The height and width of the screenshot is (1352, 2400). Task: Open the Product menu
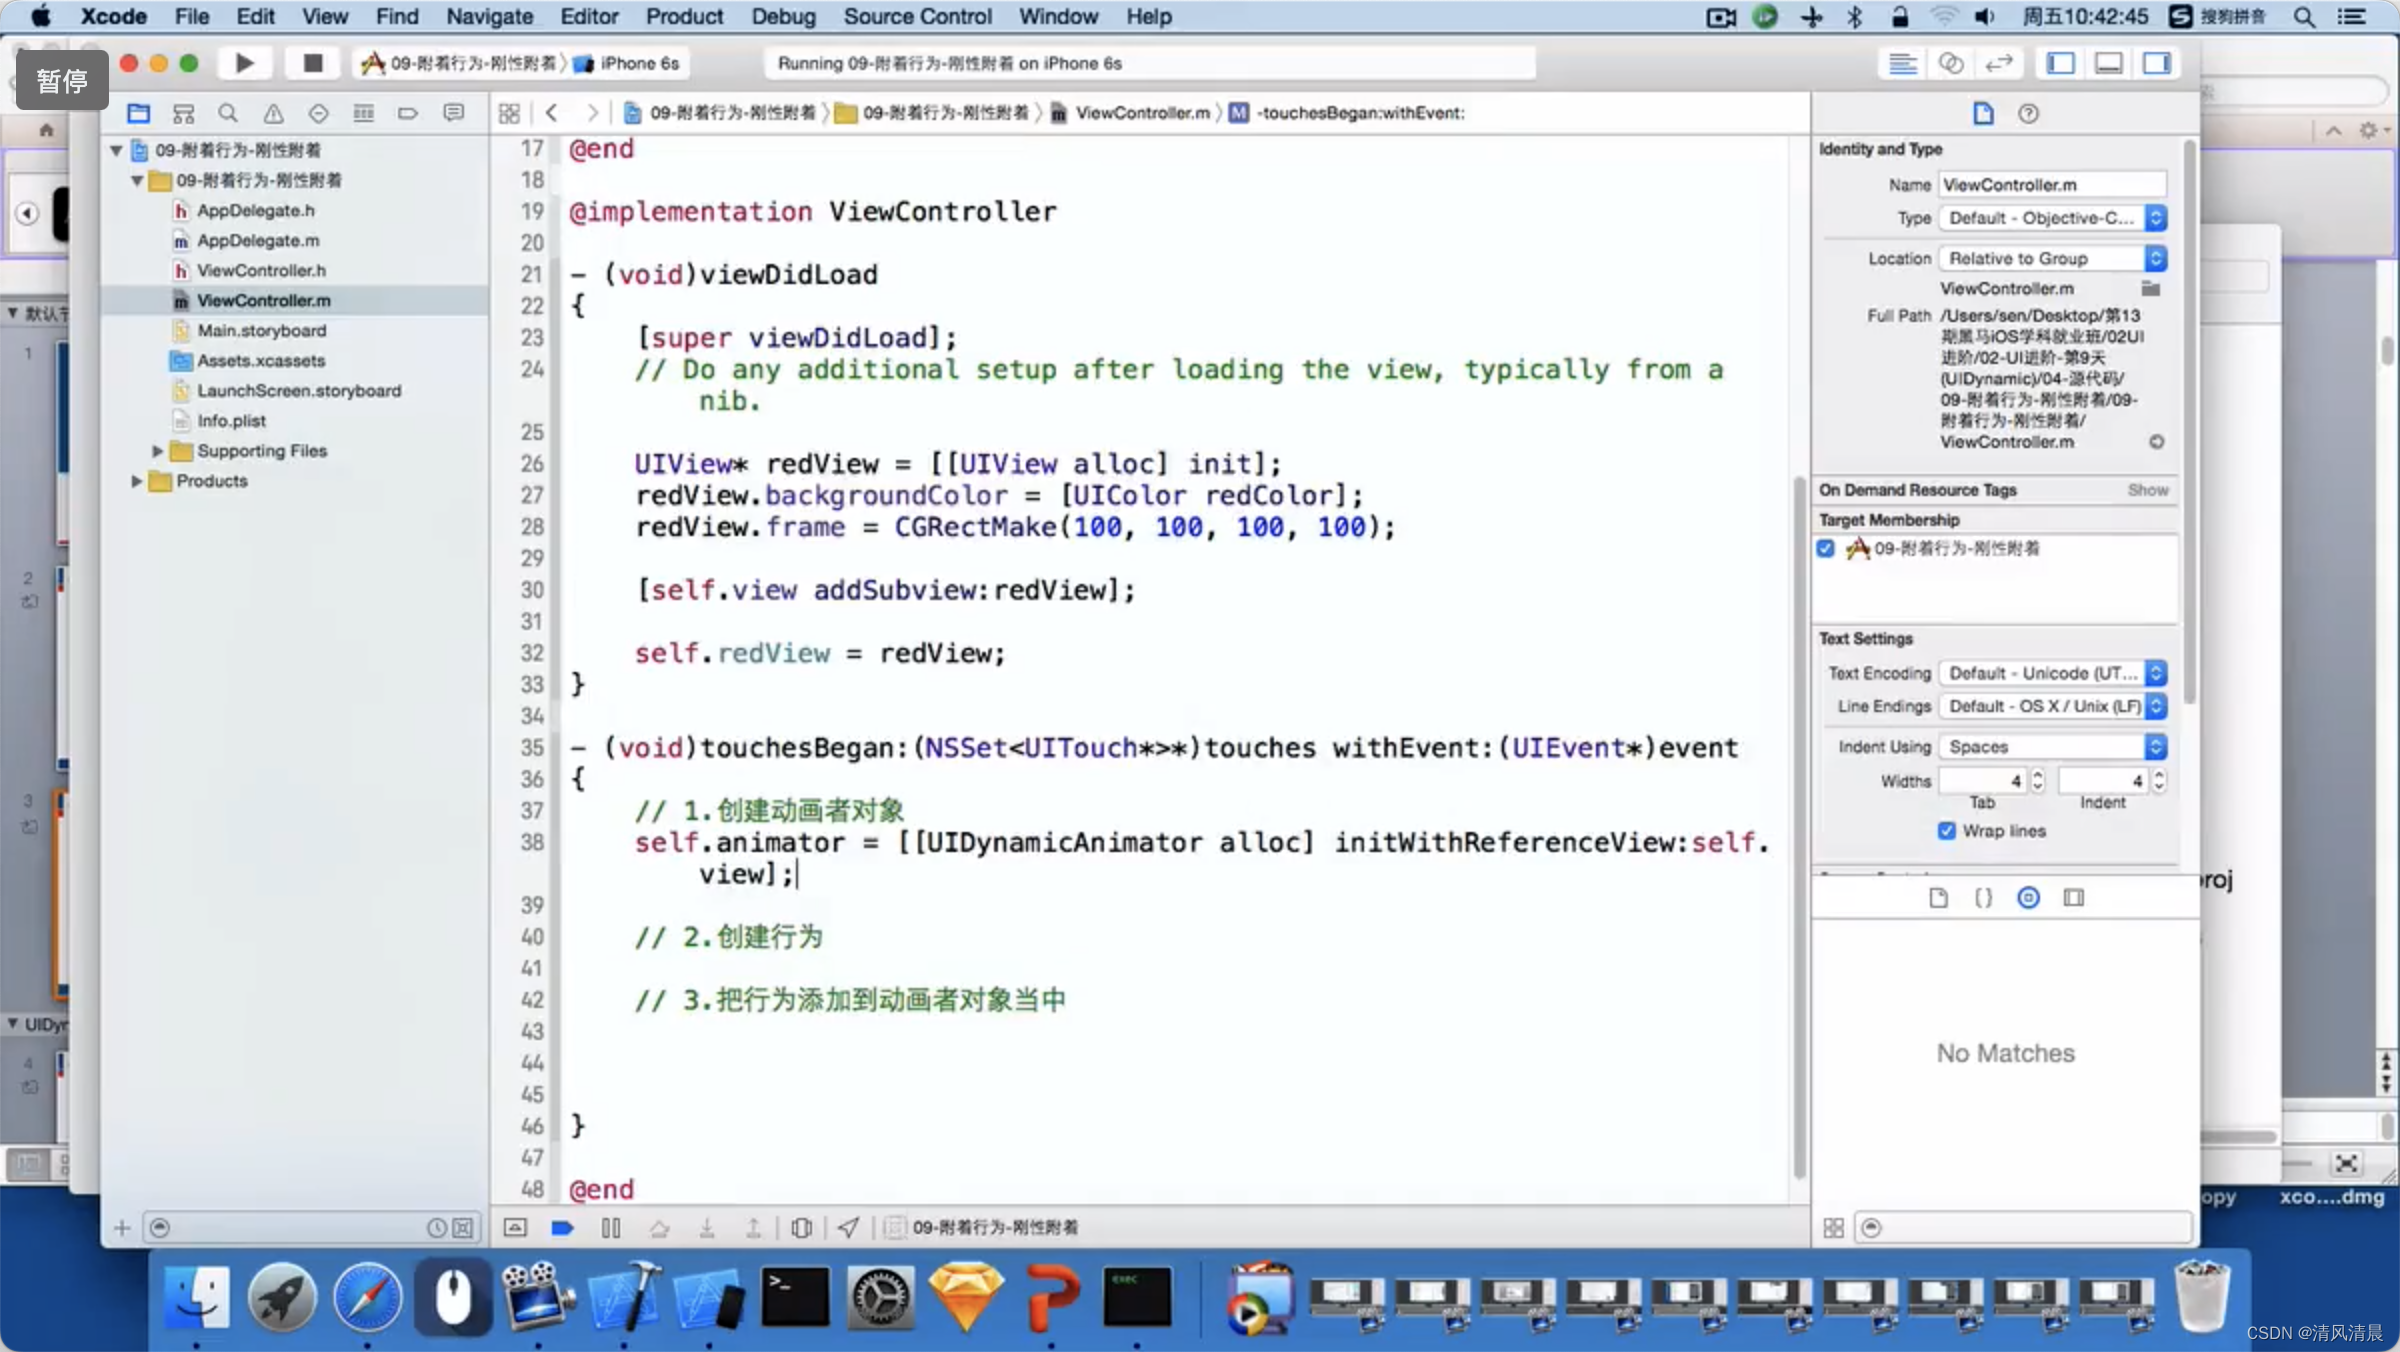click(684, 16)
